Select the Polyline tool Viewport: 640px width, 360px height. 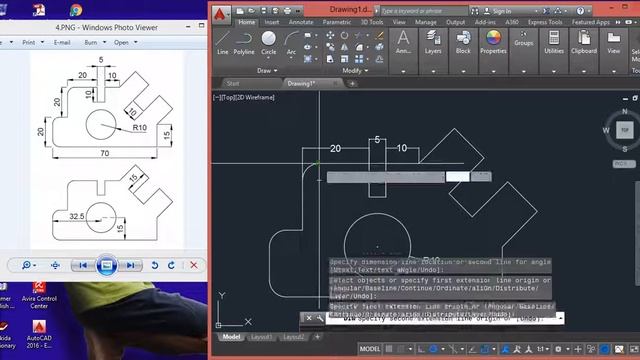pyautogui.click(x=244, y=43)
